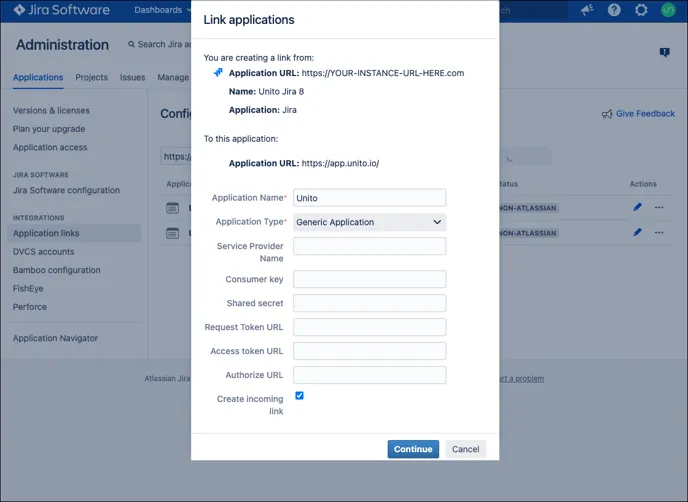Screen dimensions: 688x502
Task: Click the first application row icon
Action: (172, 208)
